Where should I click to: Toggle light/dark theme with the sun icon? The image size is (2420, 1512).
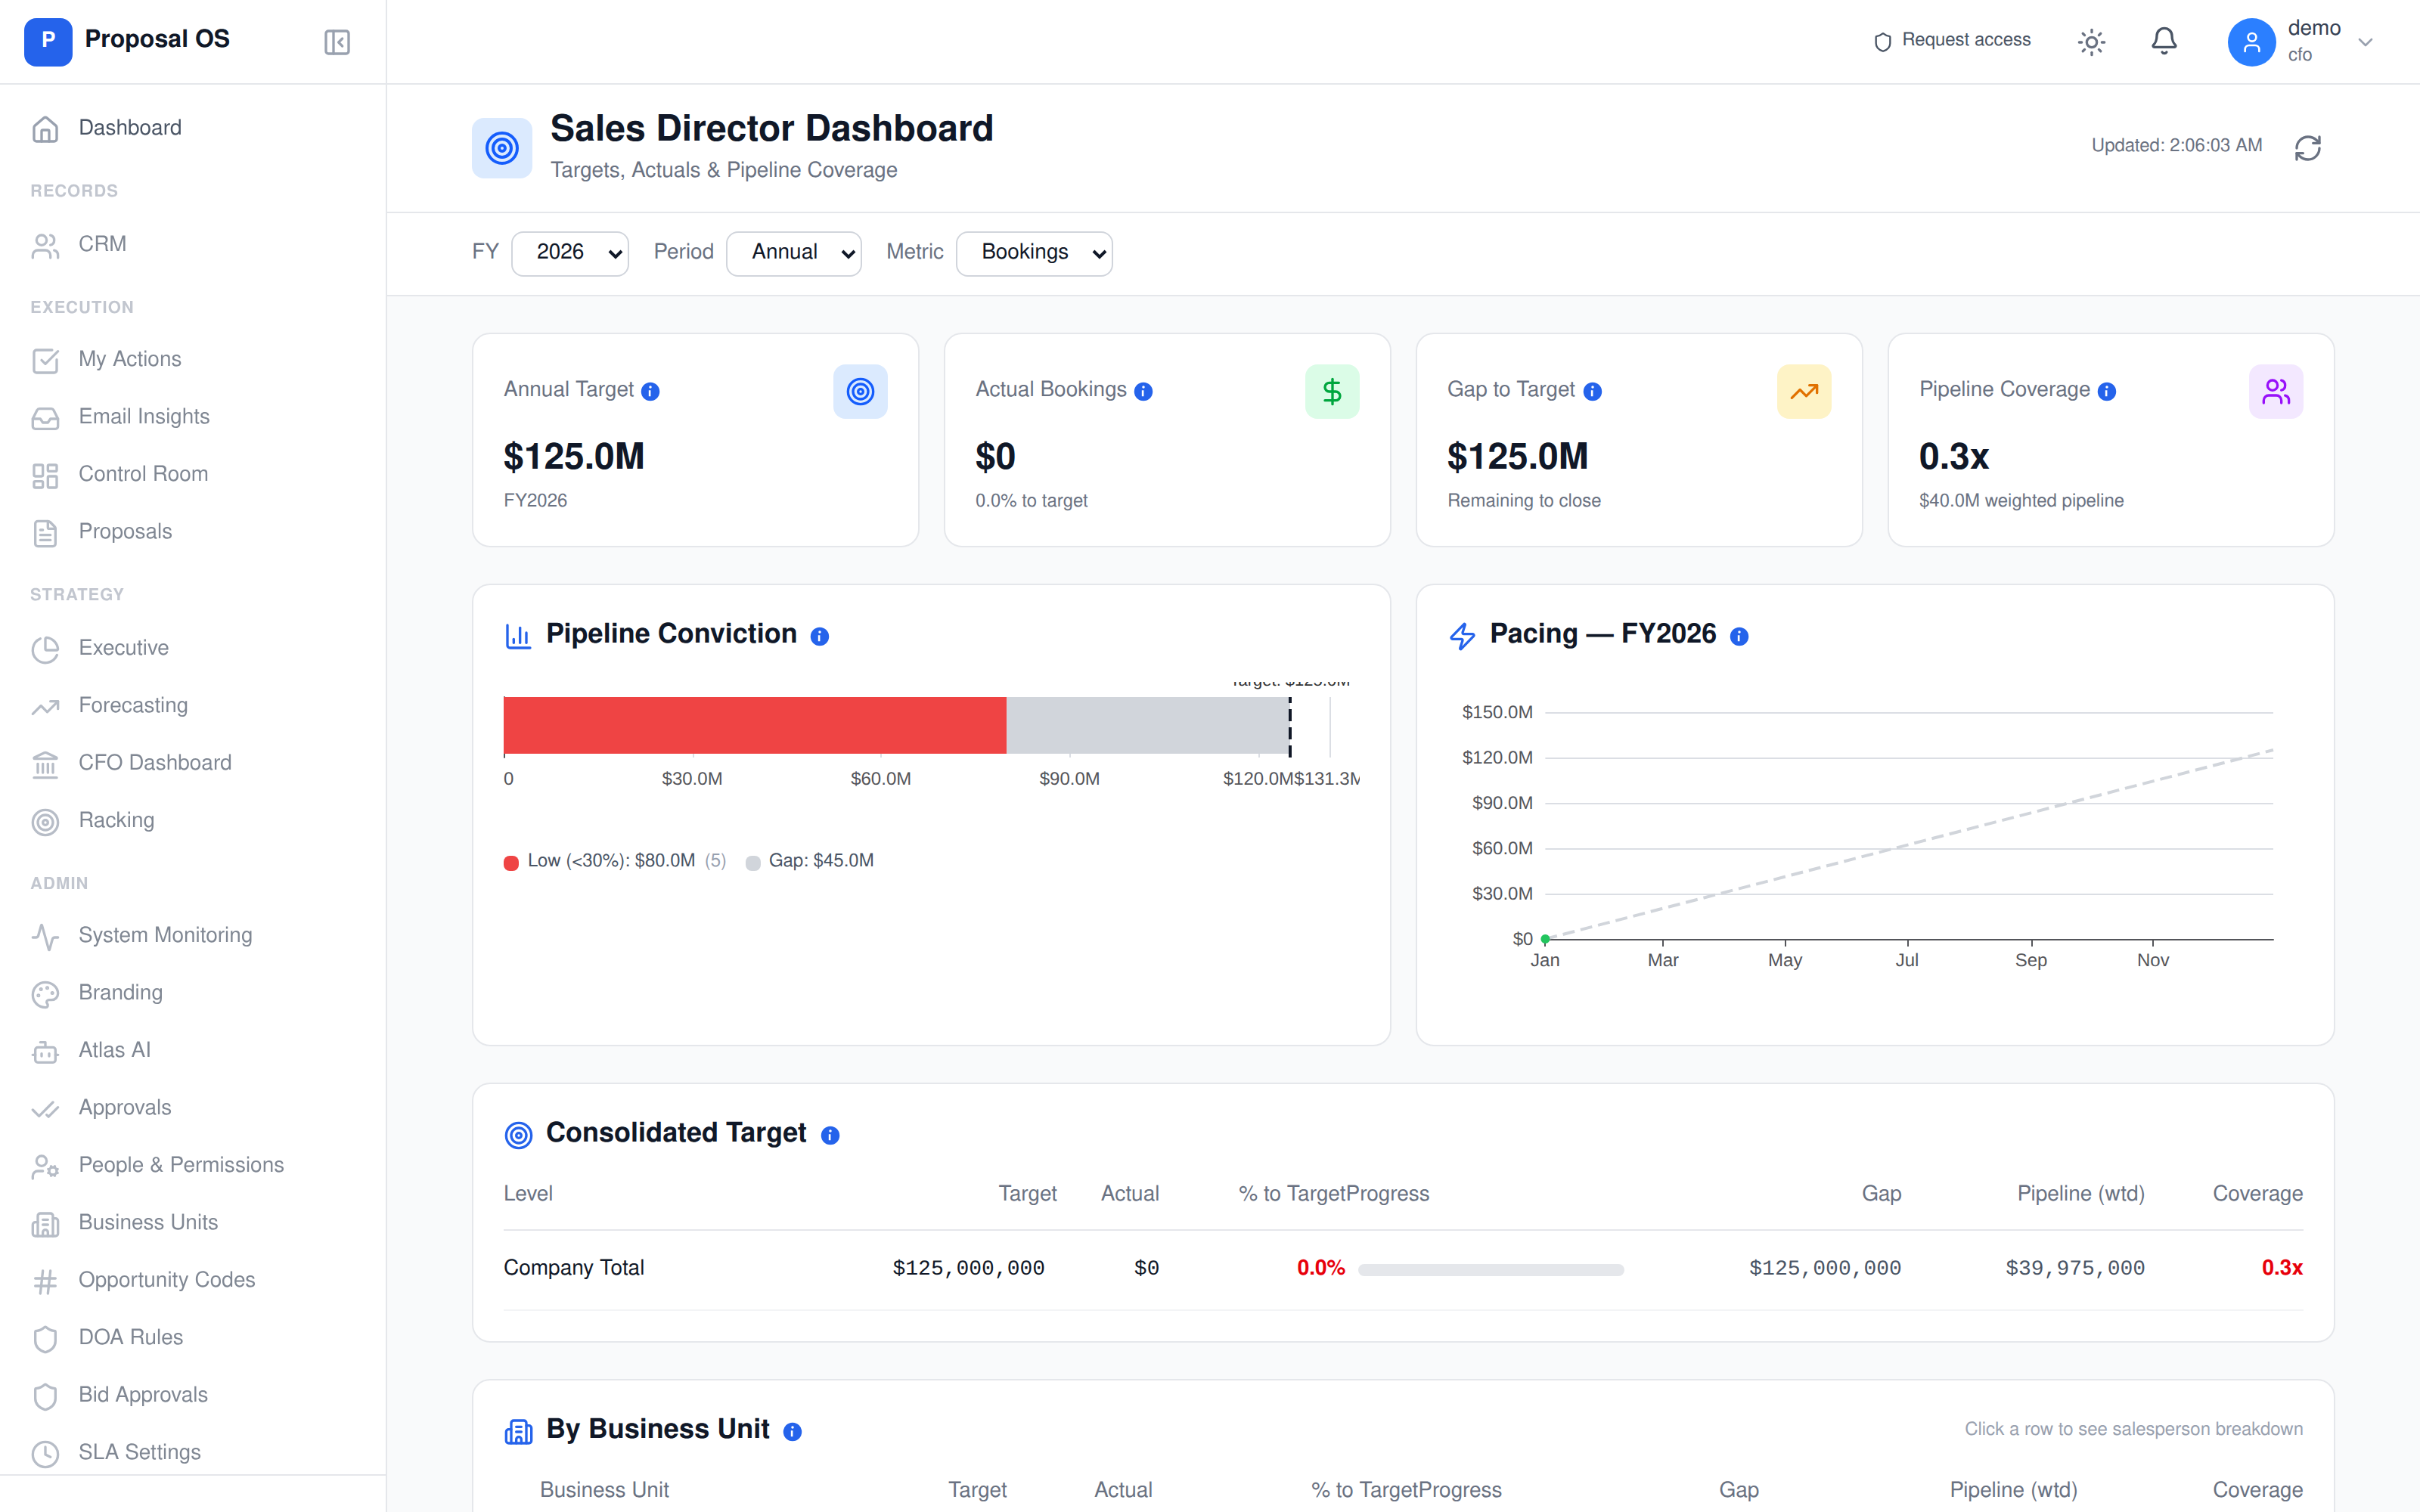[x=2092, y=41]
